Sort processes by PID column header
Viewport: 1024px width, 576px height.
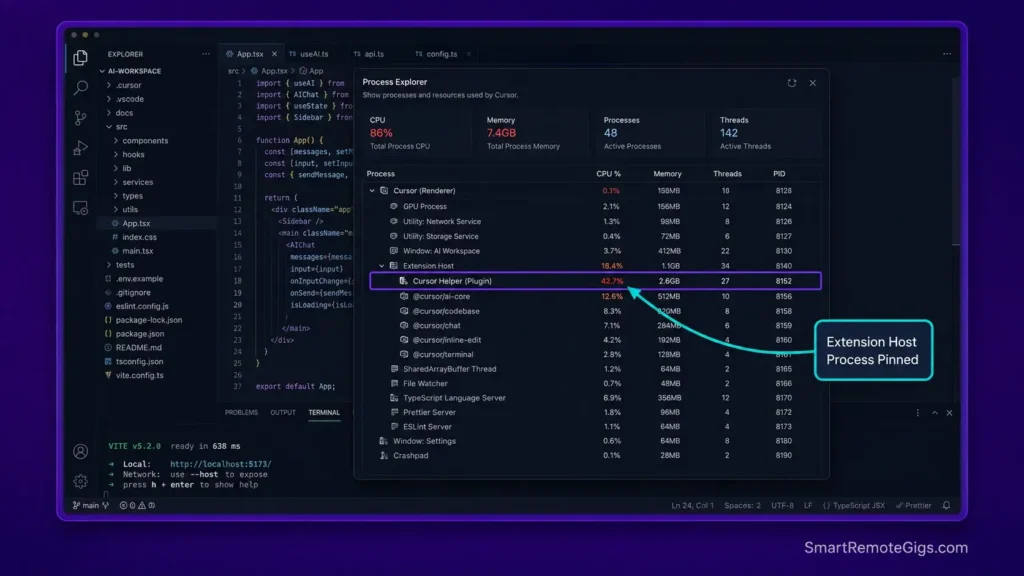click(779, 174)
